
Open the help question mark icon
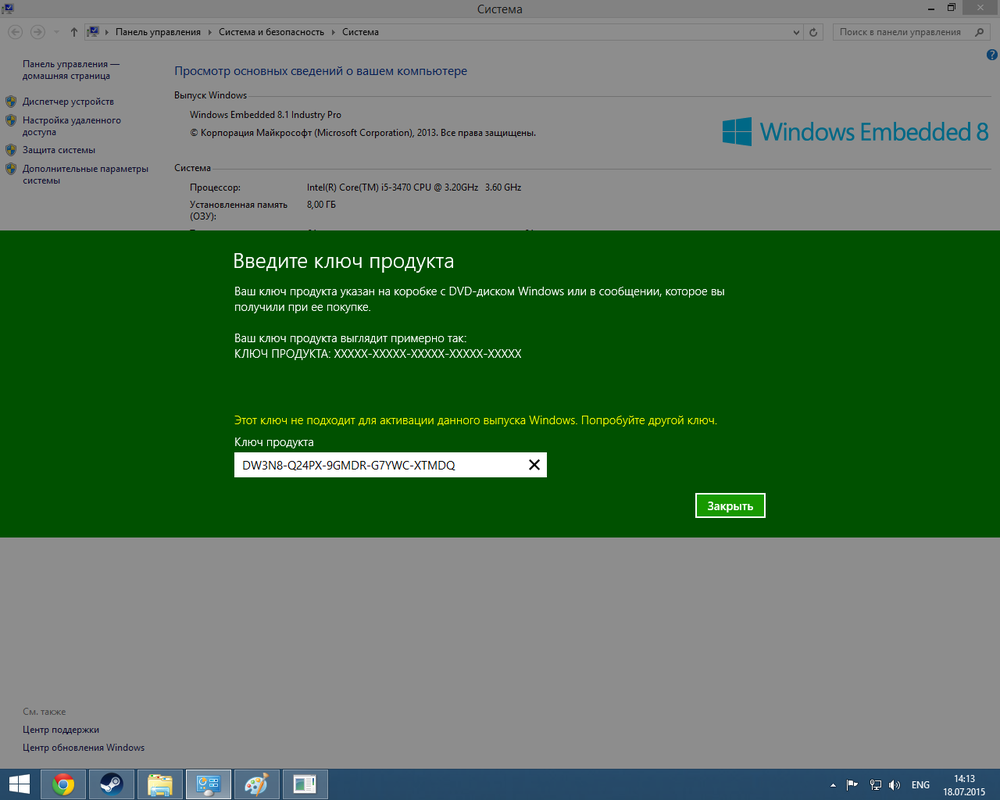991,55
